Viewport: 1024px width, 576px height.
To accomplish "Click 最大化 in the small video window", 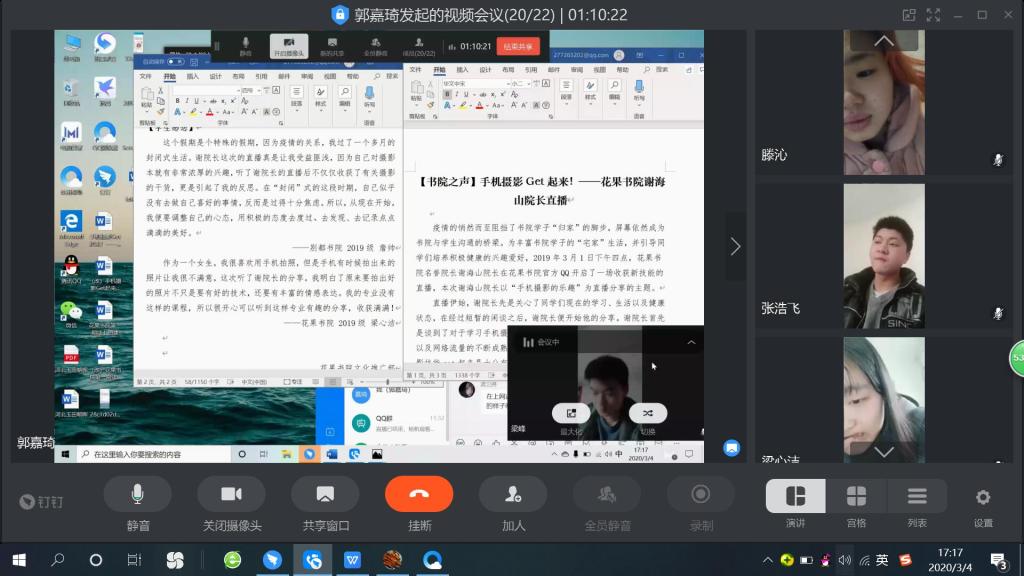I will 571,413.
